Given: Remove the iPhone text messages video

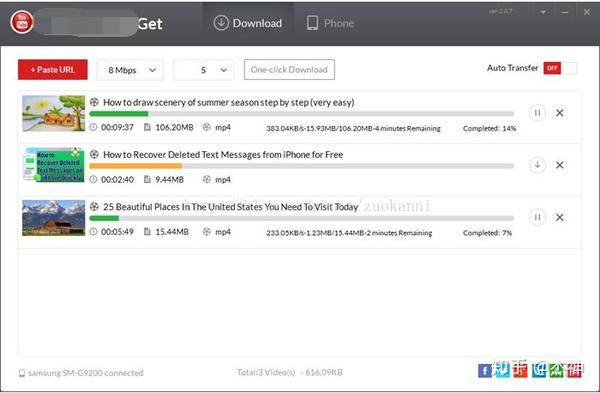Looking at the screenshot, I should coord(560,165).
